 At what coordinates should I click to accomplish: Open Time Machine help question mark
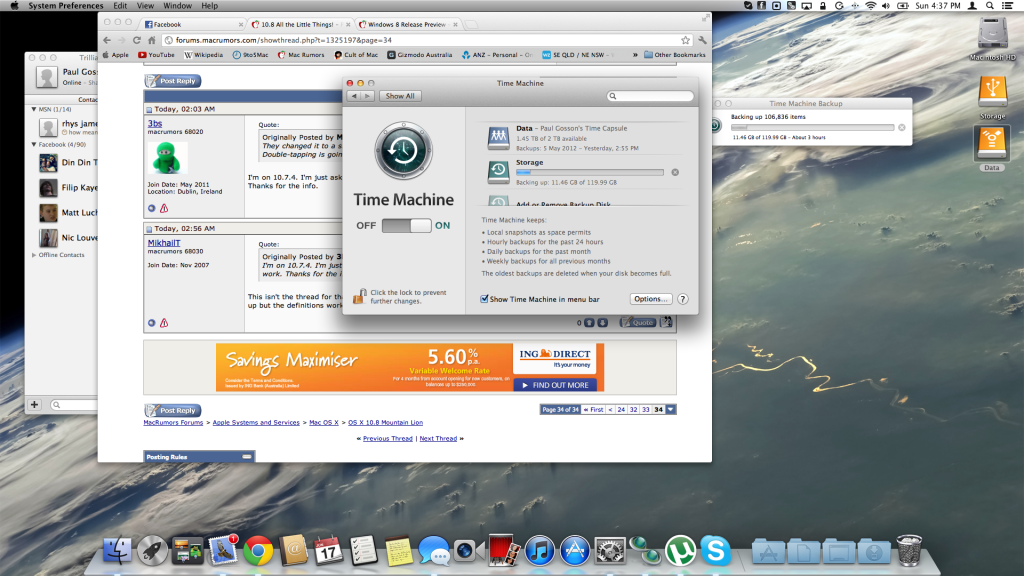click(x=682, y=299)
